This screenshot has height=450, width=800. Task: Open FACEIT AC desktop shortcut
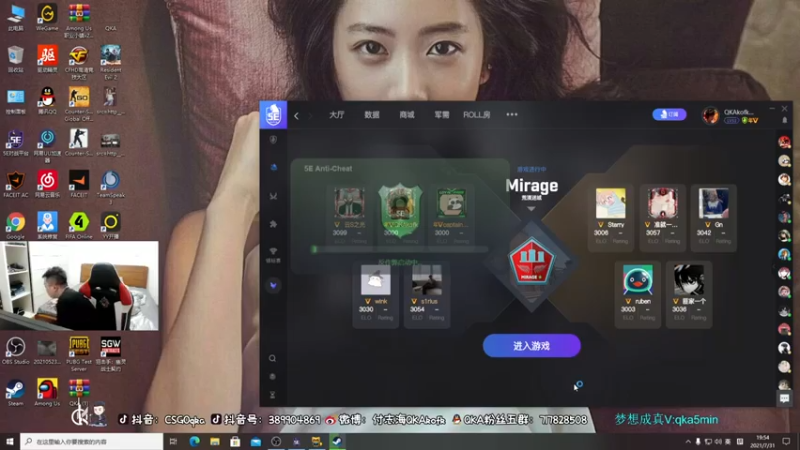tap(15, 184)
